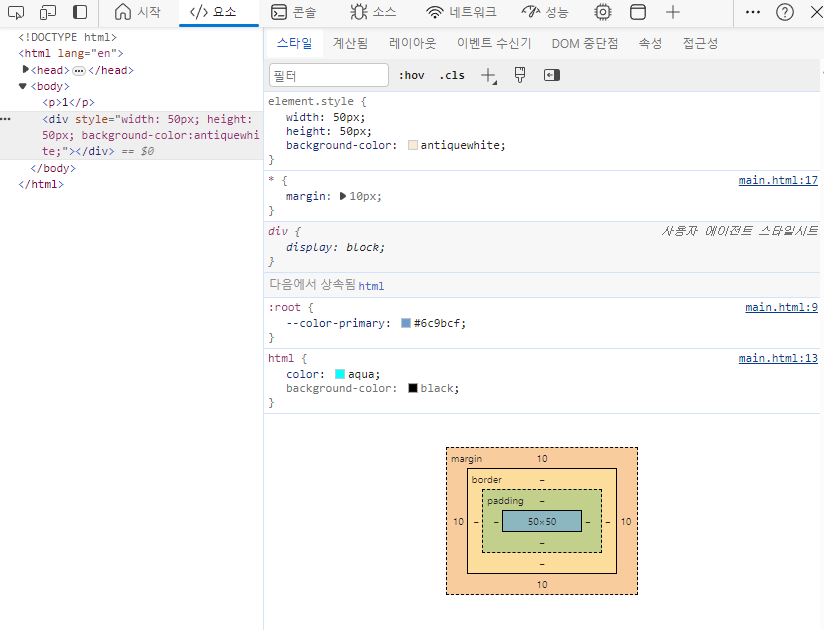Focus the 필터 styles filter field

[329, 75]
